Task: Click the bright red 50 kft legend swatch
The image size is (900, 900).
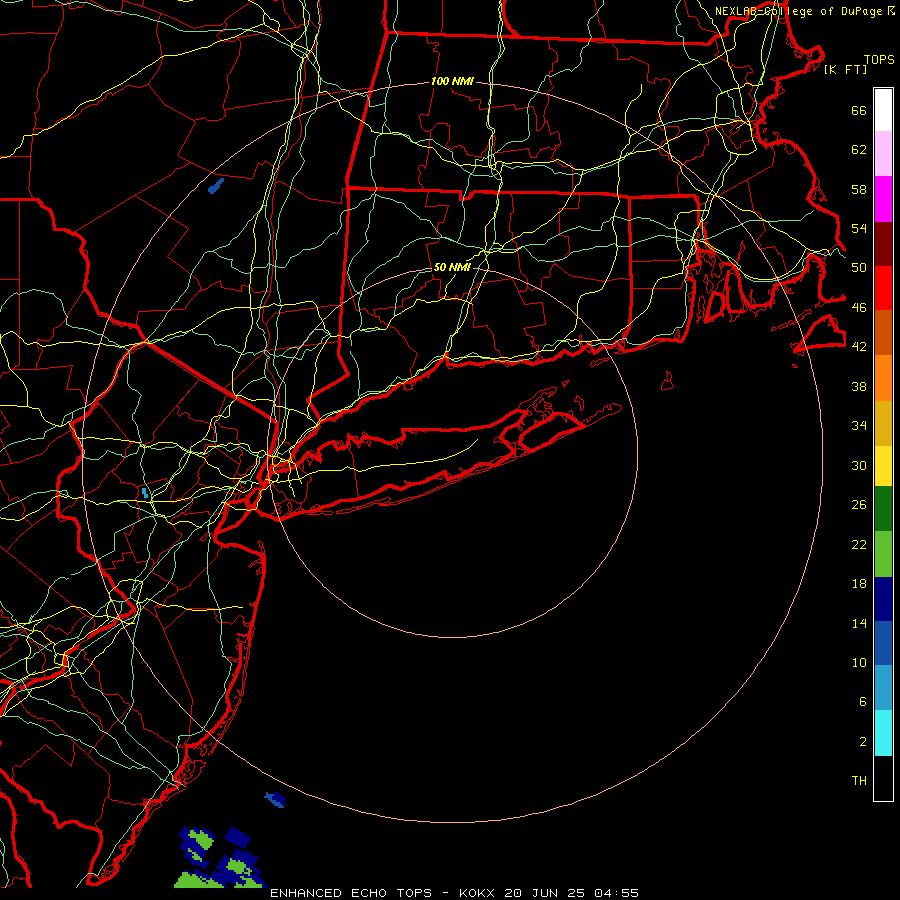Action: coord(883,288)
